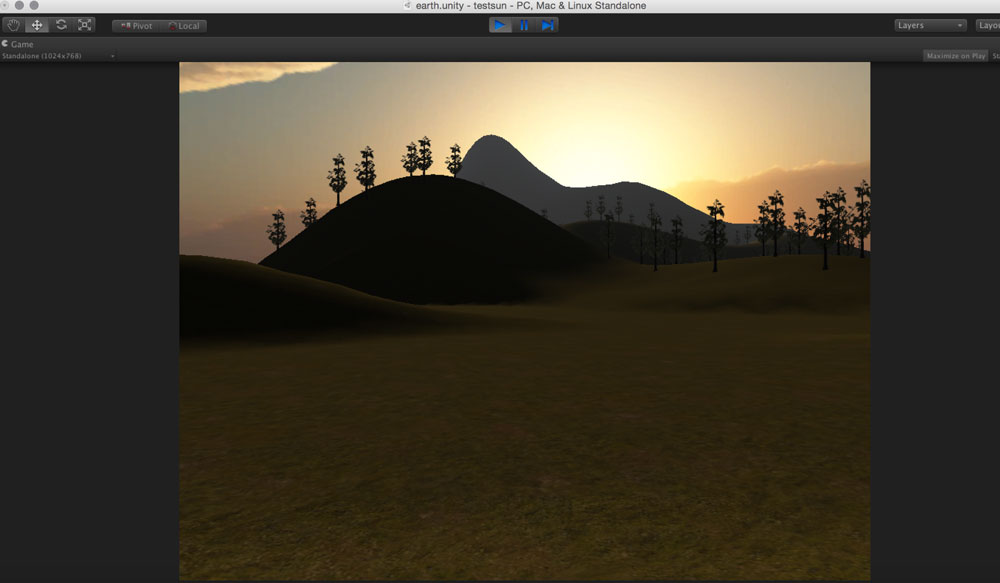Toggle Pivot handle position mode
This screenshot has width=1000, height=583.
[x=136, y=26]
